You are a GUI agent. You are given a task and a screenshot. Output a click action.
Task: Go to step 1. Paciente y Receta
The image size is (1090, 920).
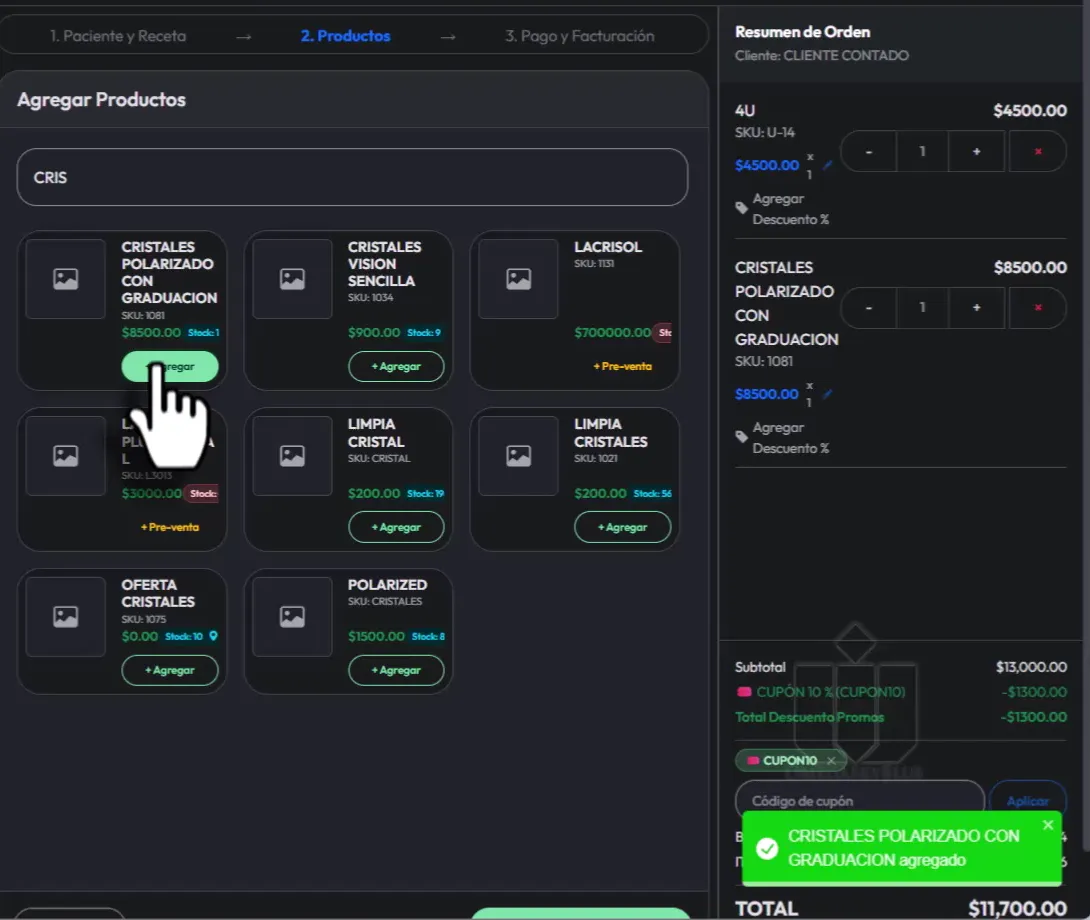pyautogui.click(x=118, y=36)
